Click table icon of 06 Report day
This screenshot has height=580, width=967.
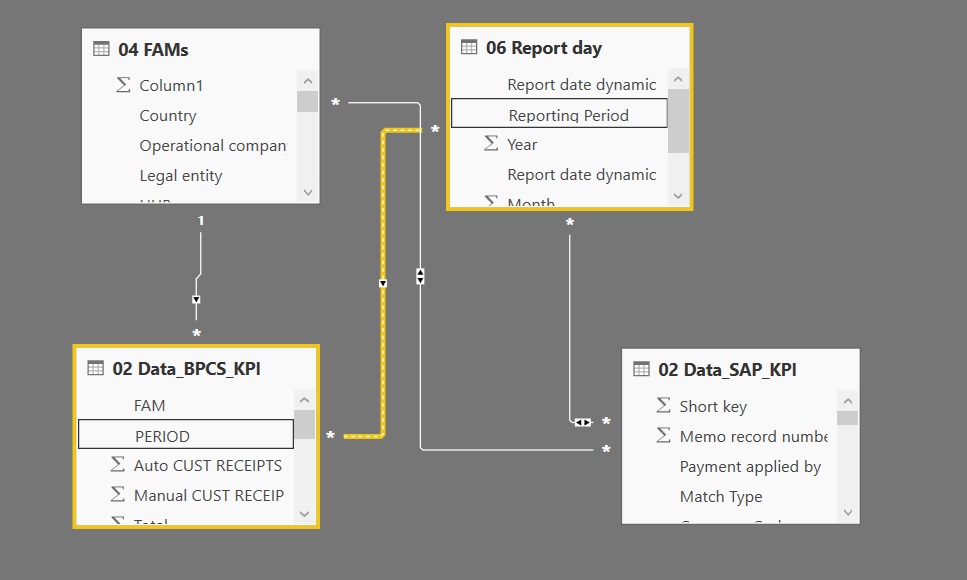pos(469,47)
